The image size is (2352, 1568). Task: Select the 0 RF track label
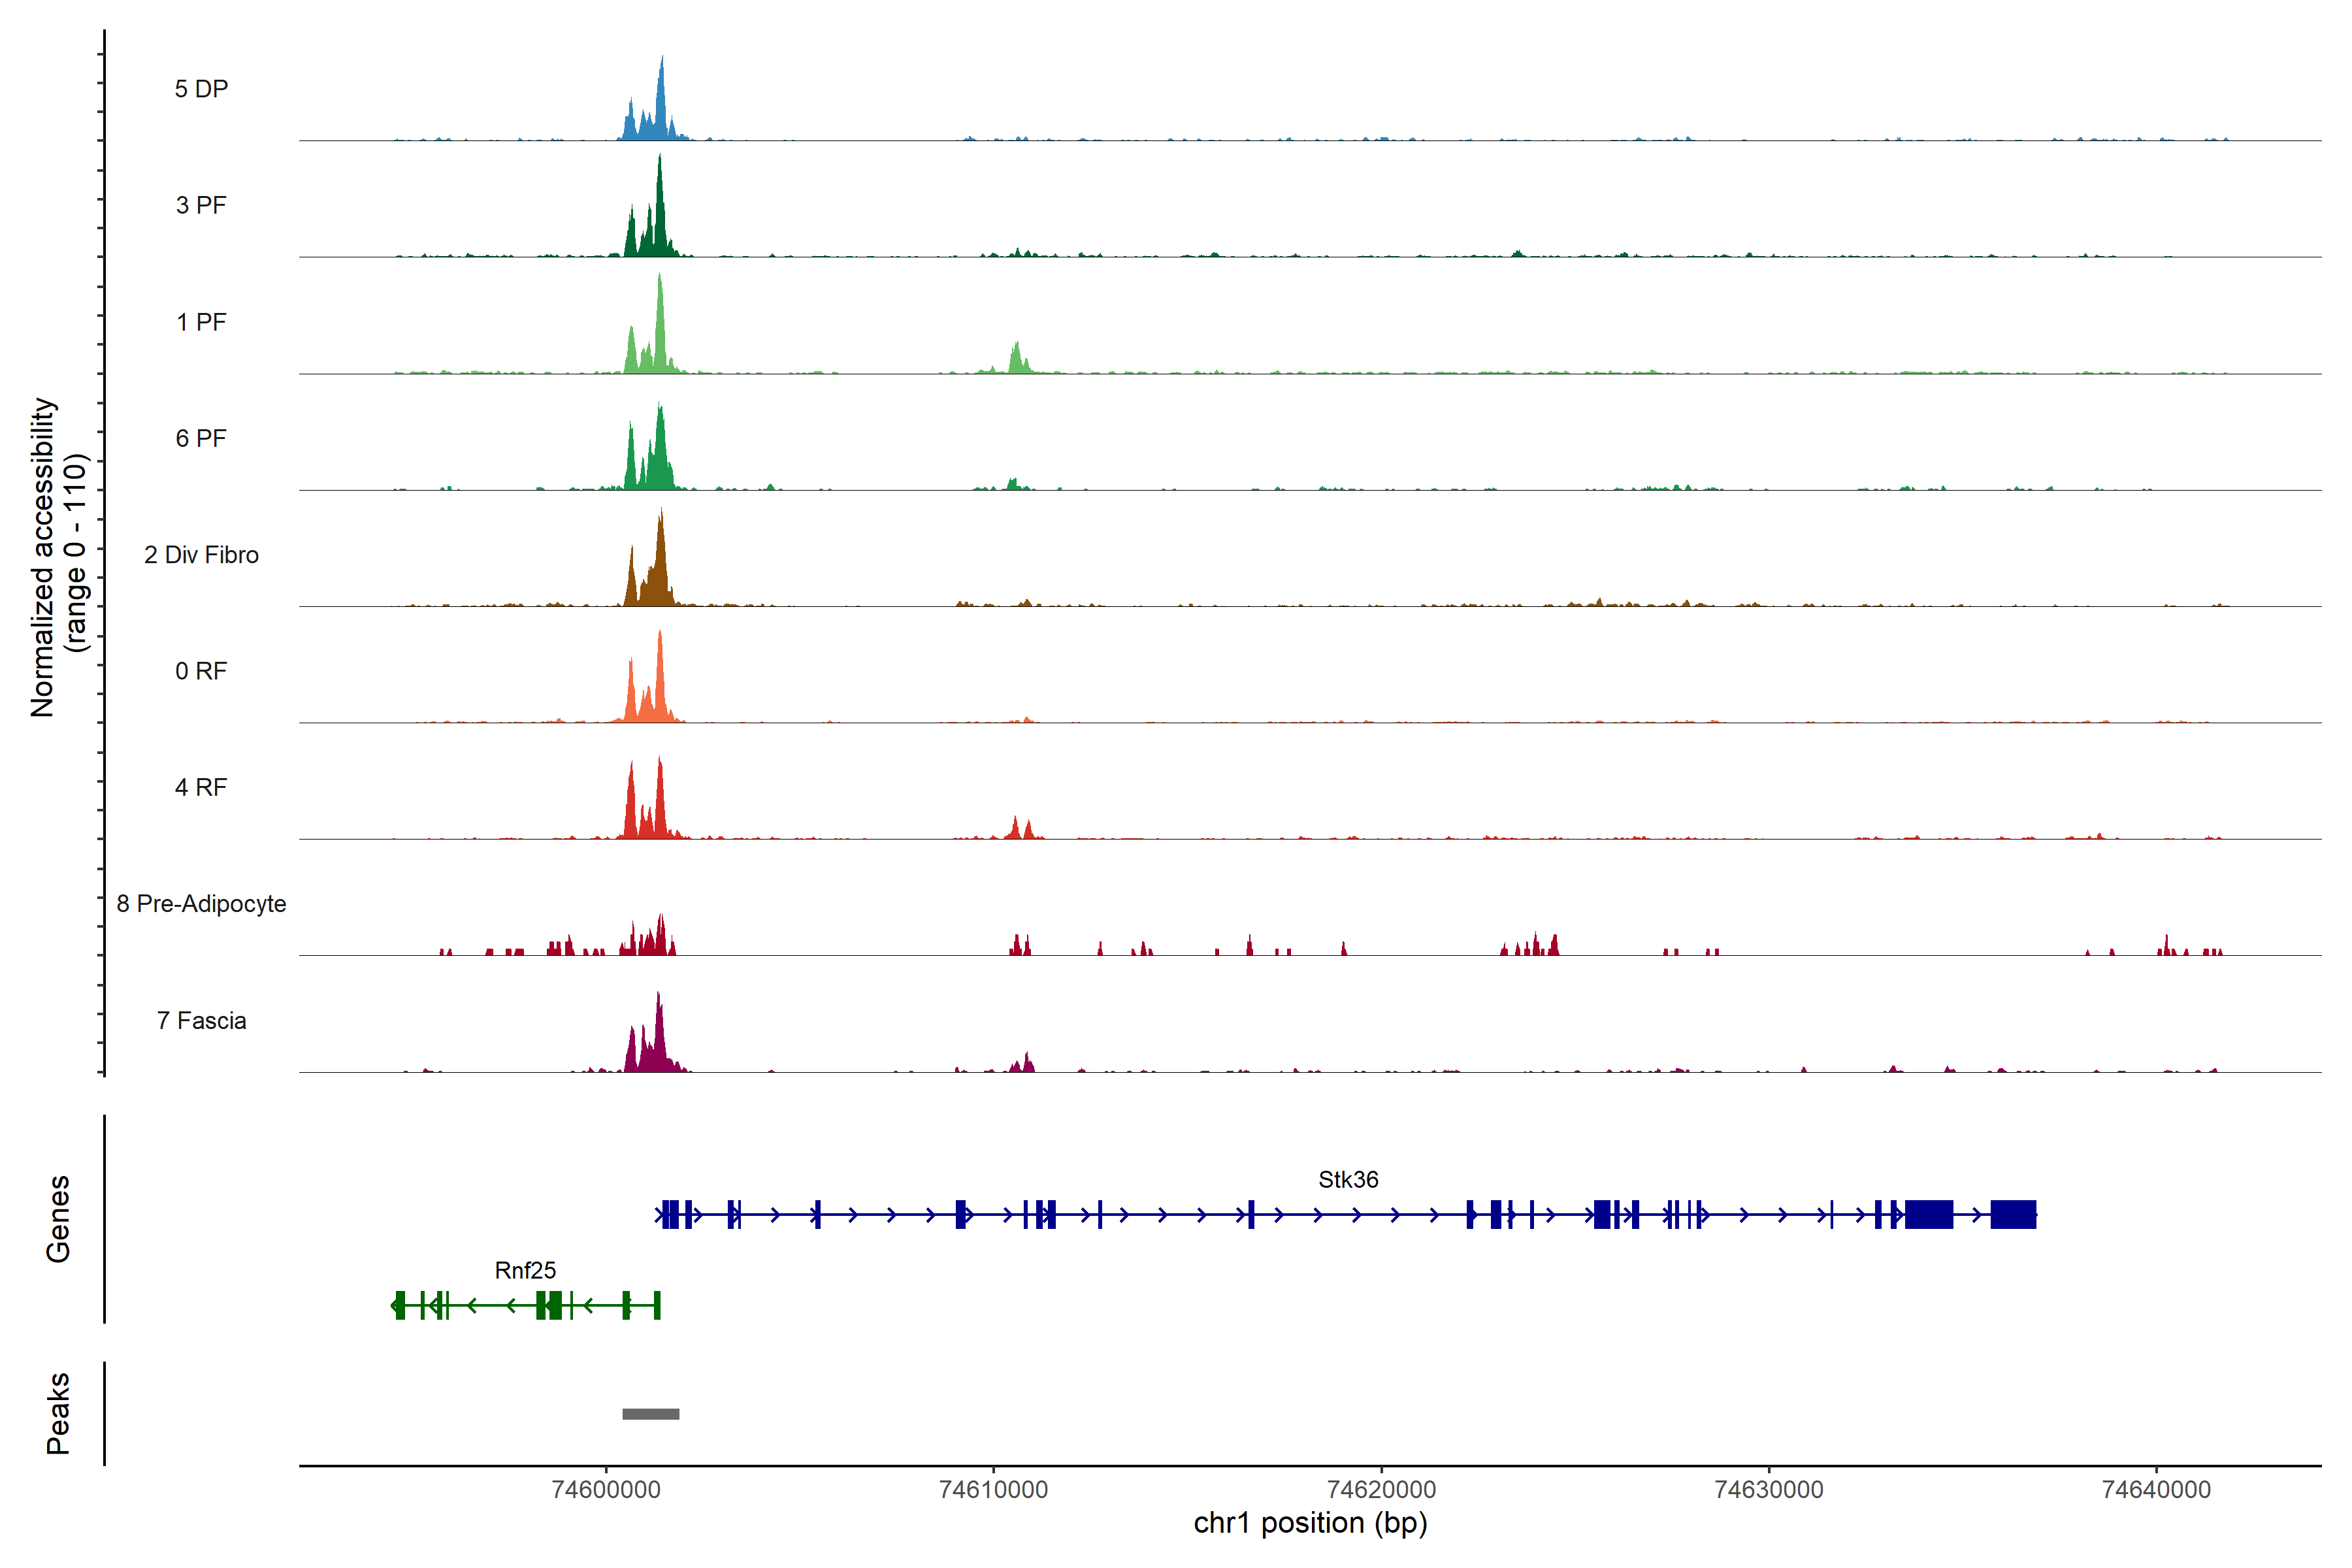point(201,671)
